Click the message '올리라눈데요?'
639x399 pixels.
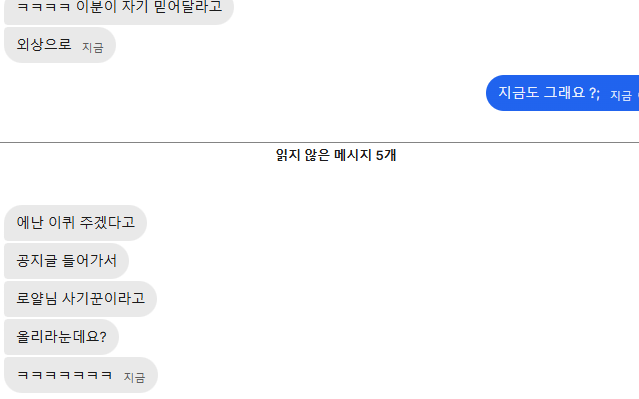coord(61,337)
